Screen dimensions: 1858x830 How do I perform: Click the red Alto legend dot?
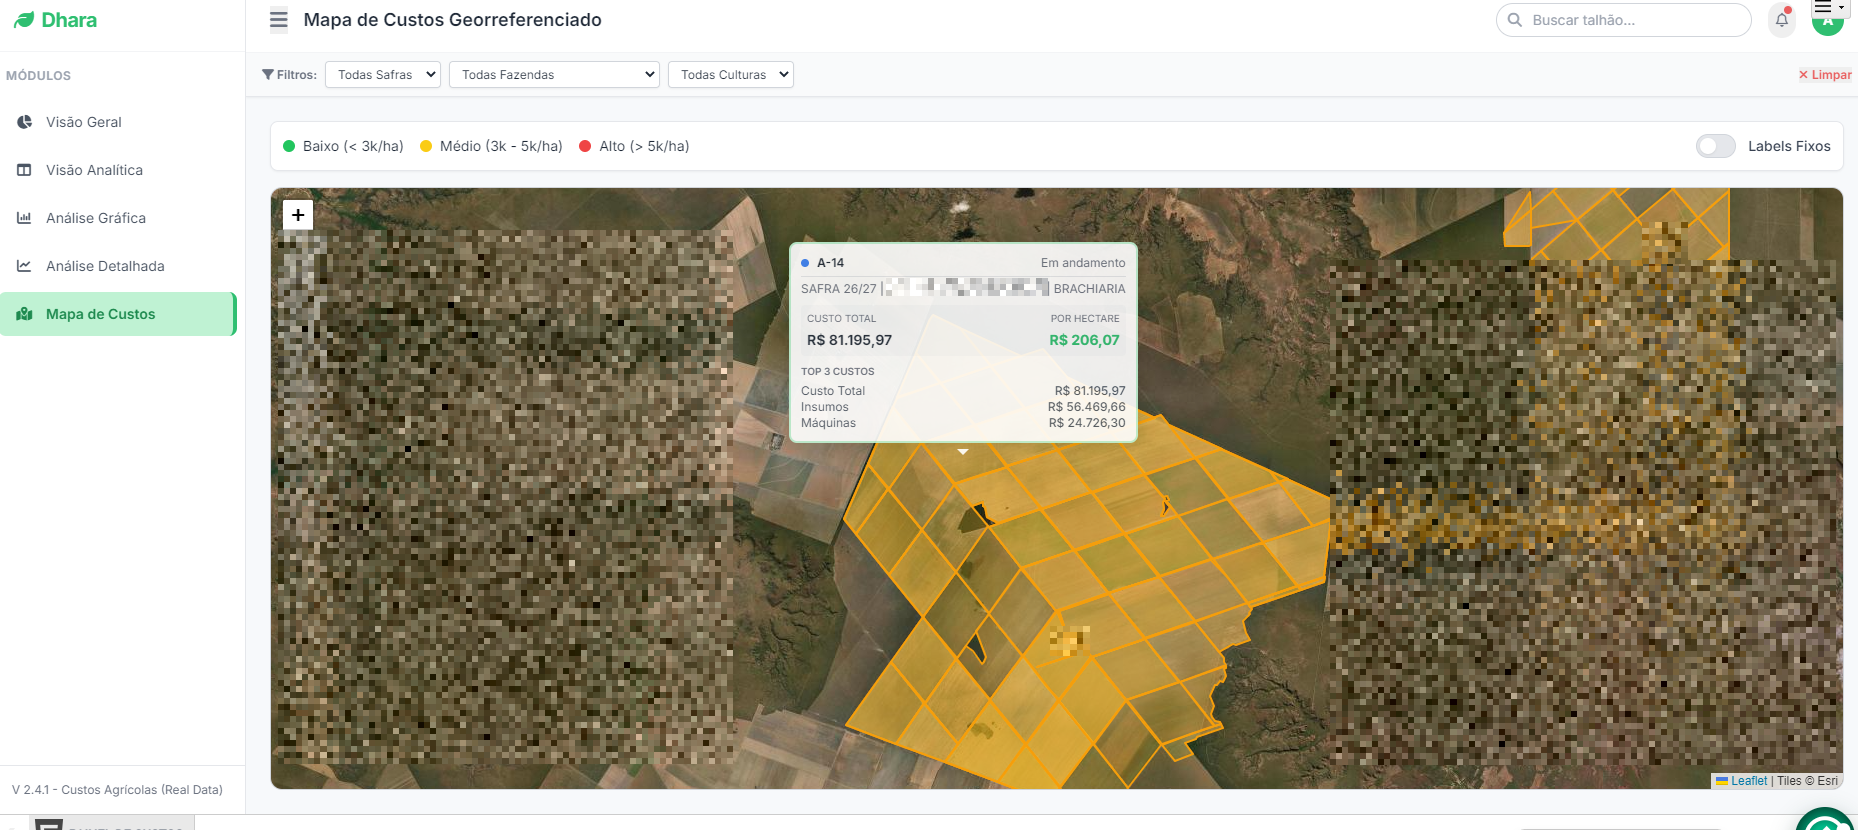pyautogui.click(x=585, y=146)
